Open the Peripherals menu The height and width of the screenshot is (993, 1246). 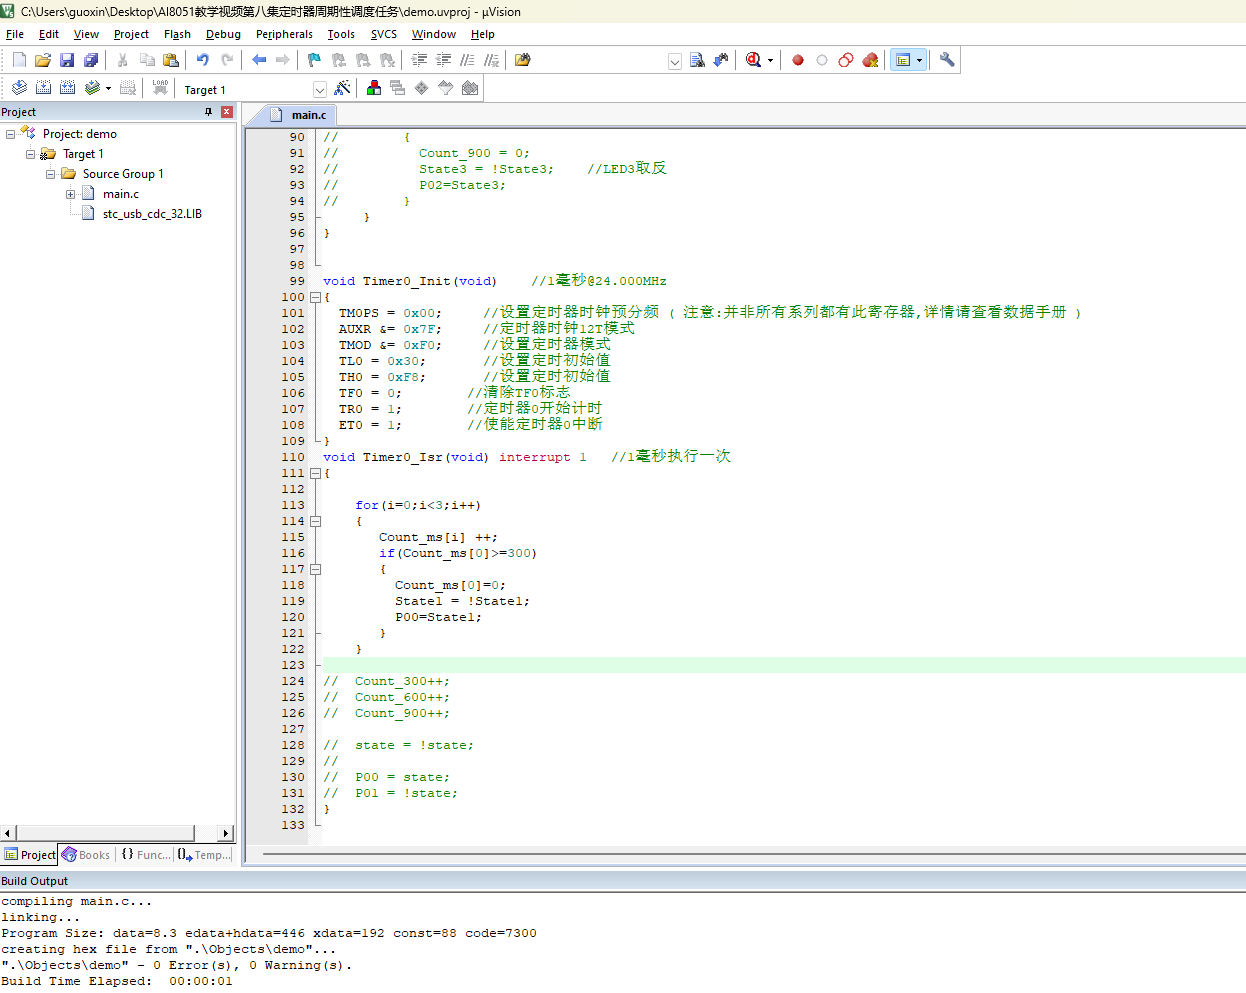(284, 34)
